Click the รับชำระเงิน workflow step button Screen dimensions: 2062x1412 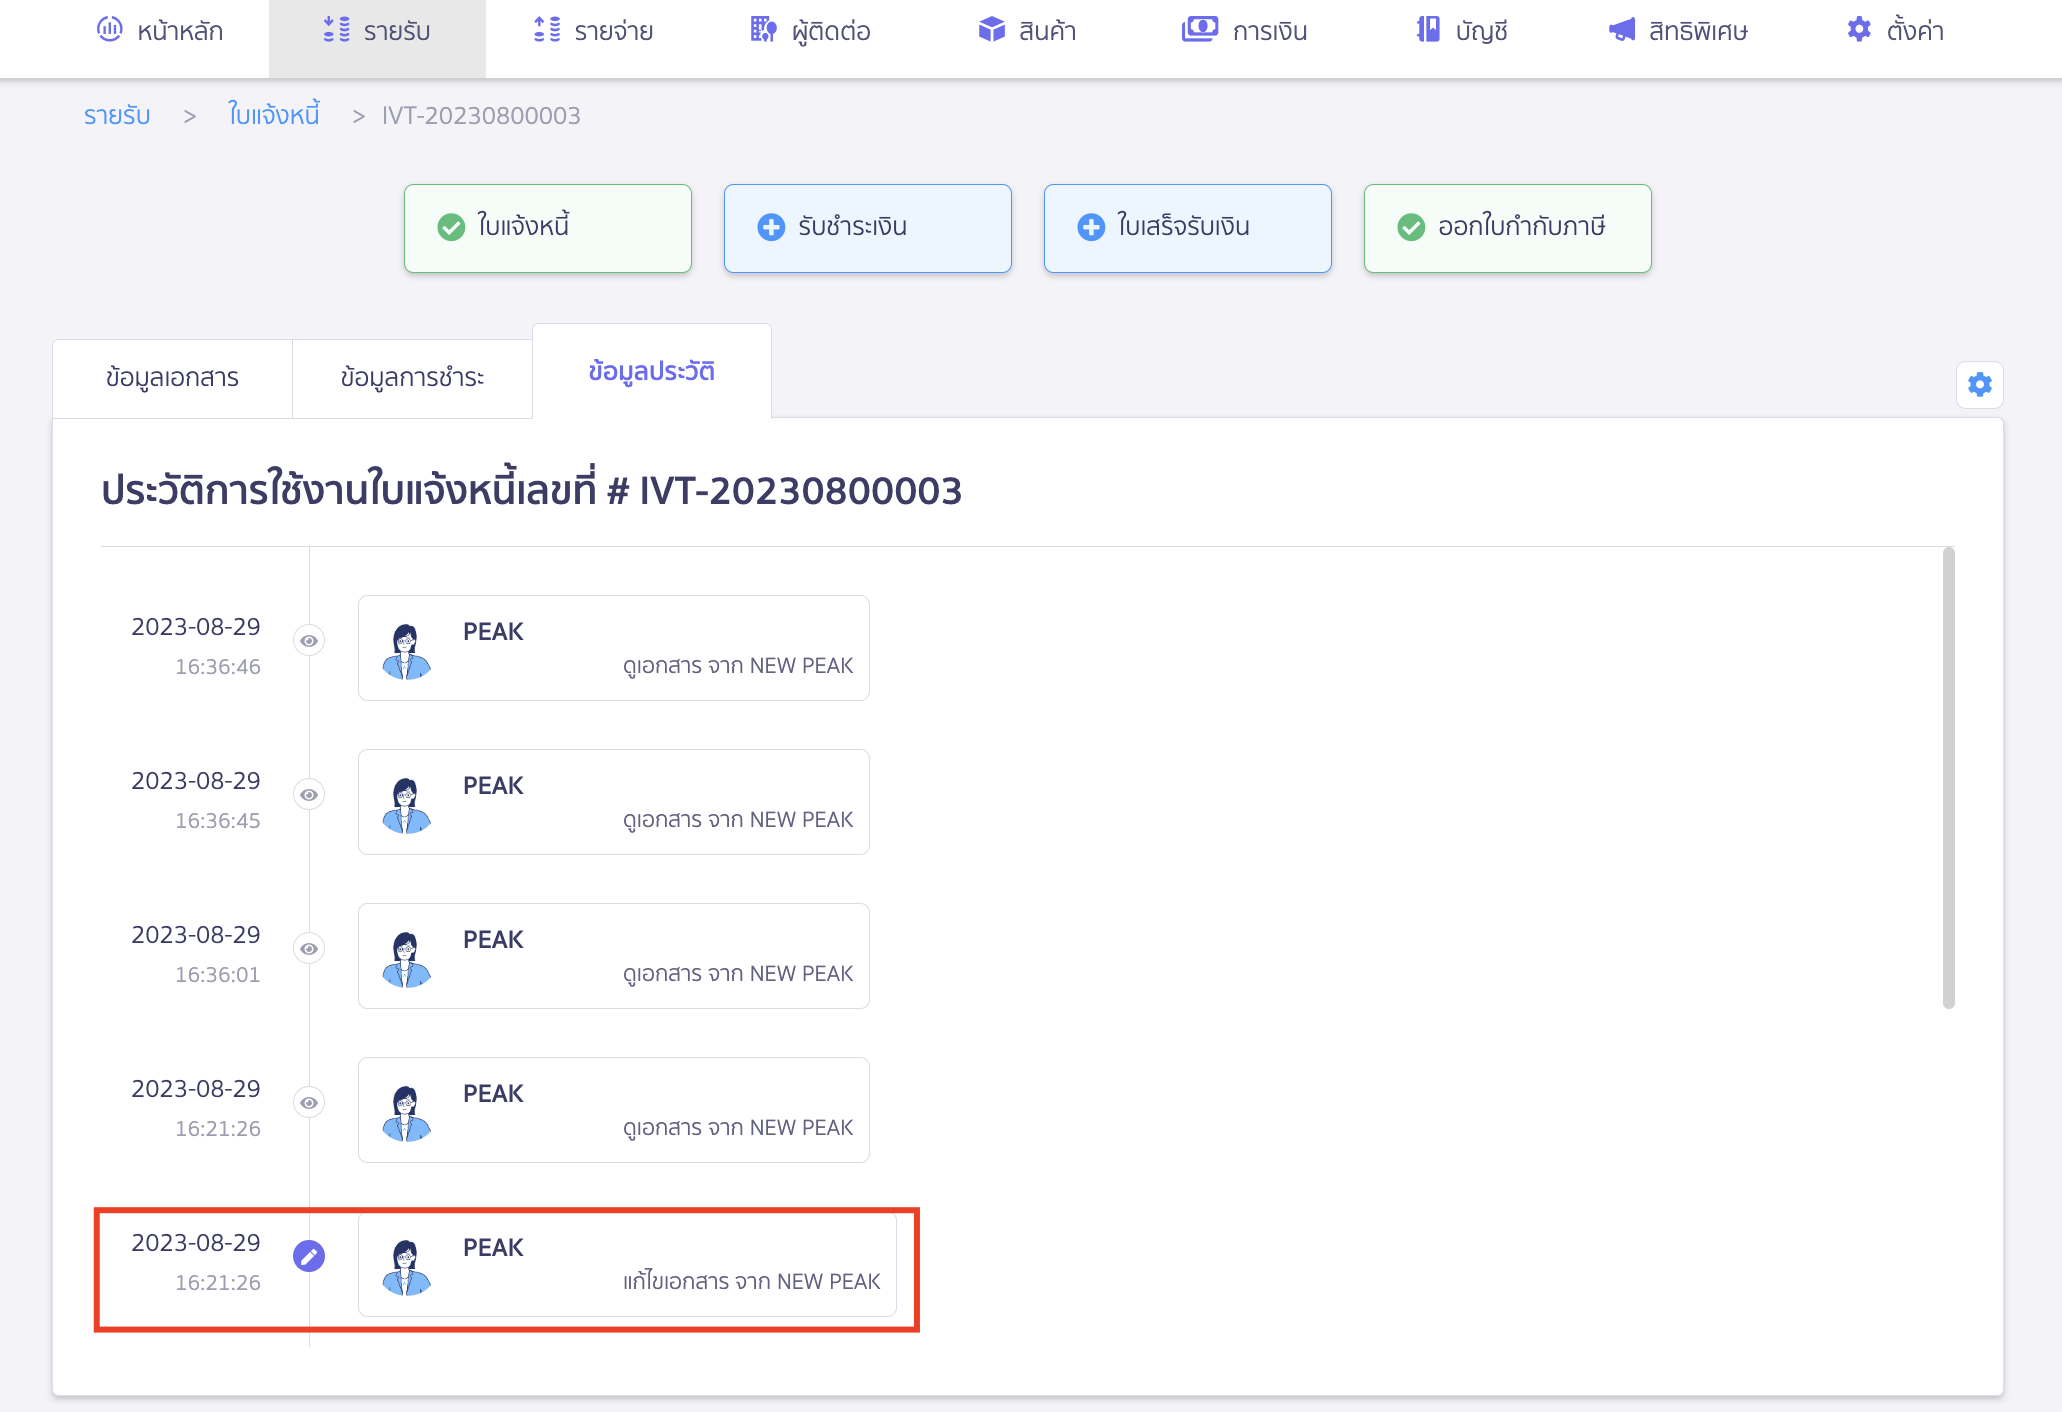[868, 228]
